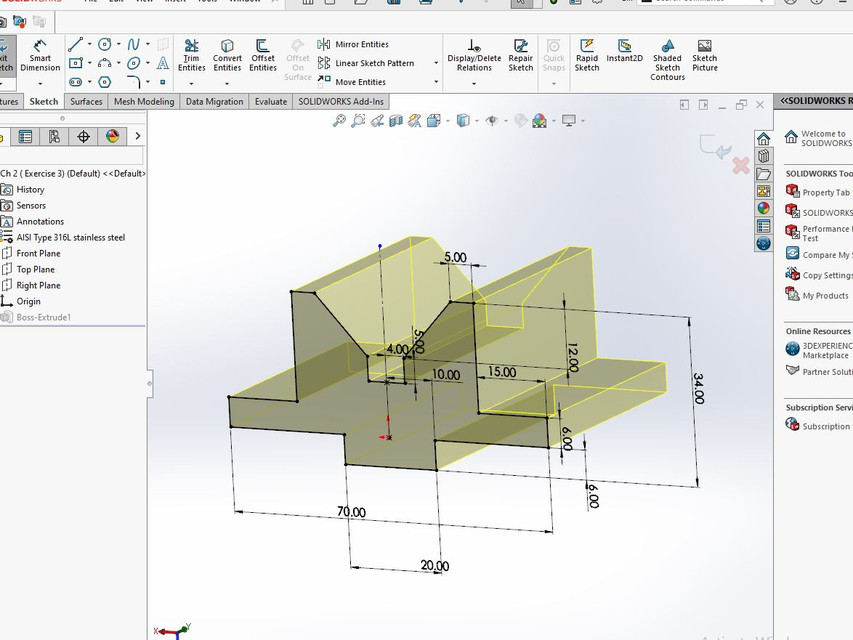Select the Sketch Fillet tool

(133, 82)
